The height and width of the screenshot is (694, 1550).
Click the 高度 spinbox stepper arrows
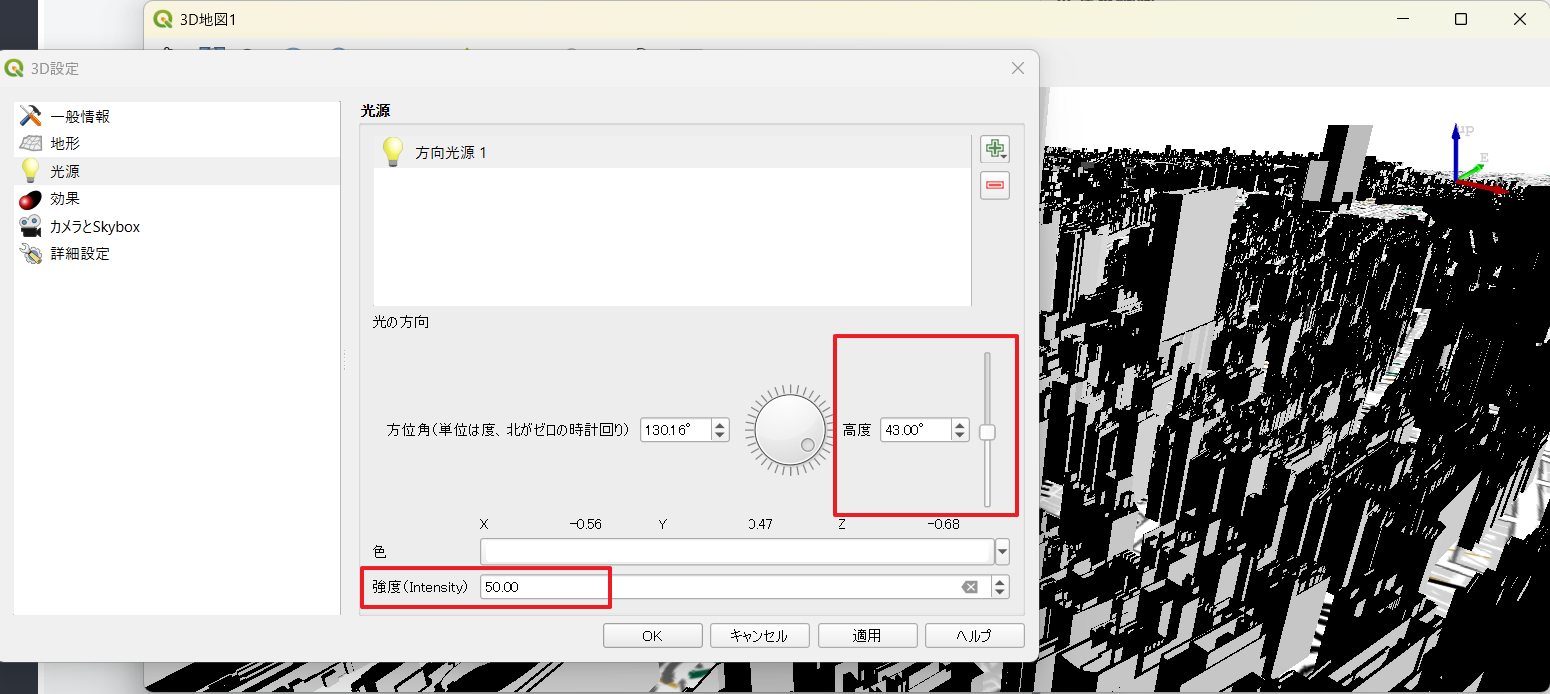(x=960, y=430)
